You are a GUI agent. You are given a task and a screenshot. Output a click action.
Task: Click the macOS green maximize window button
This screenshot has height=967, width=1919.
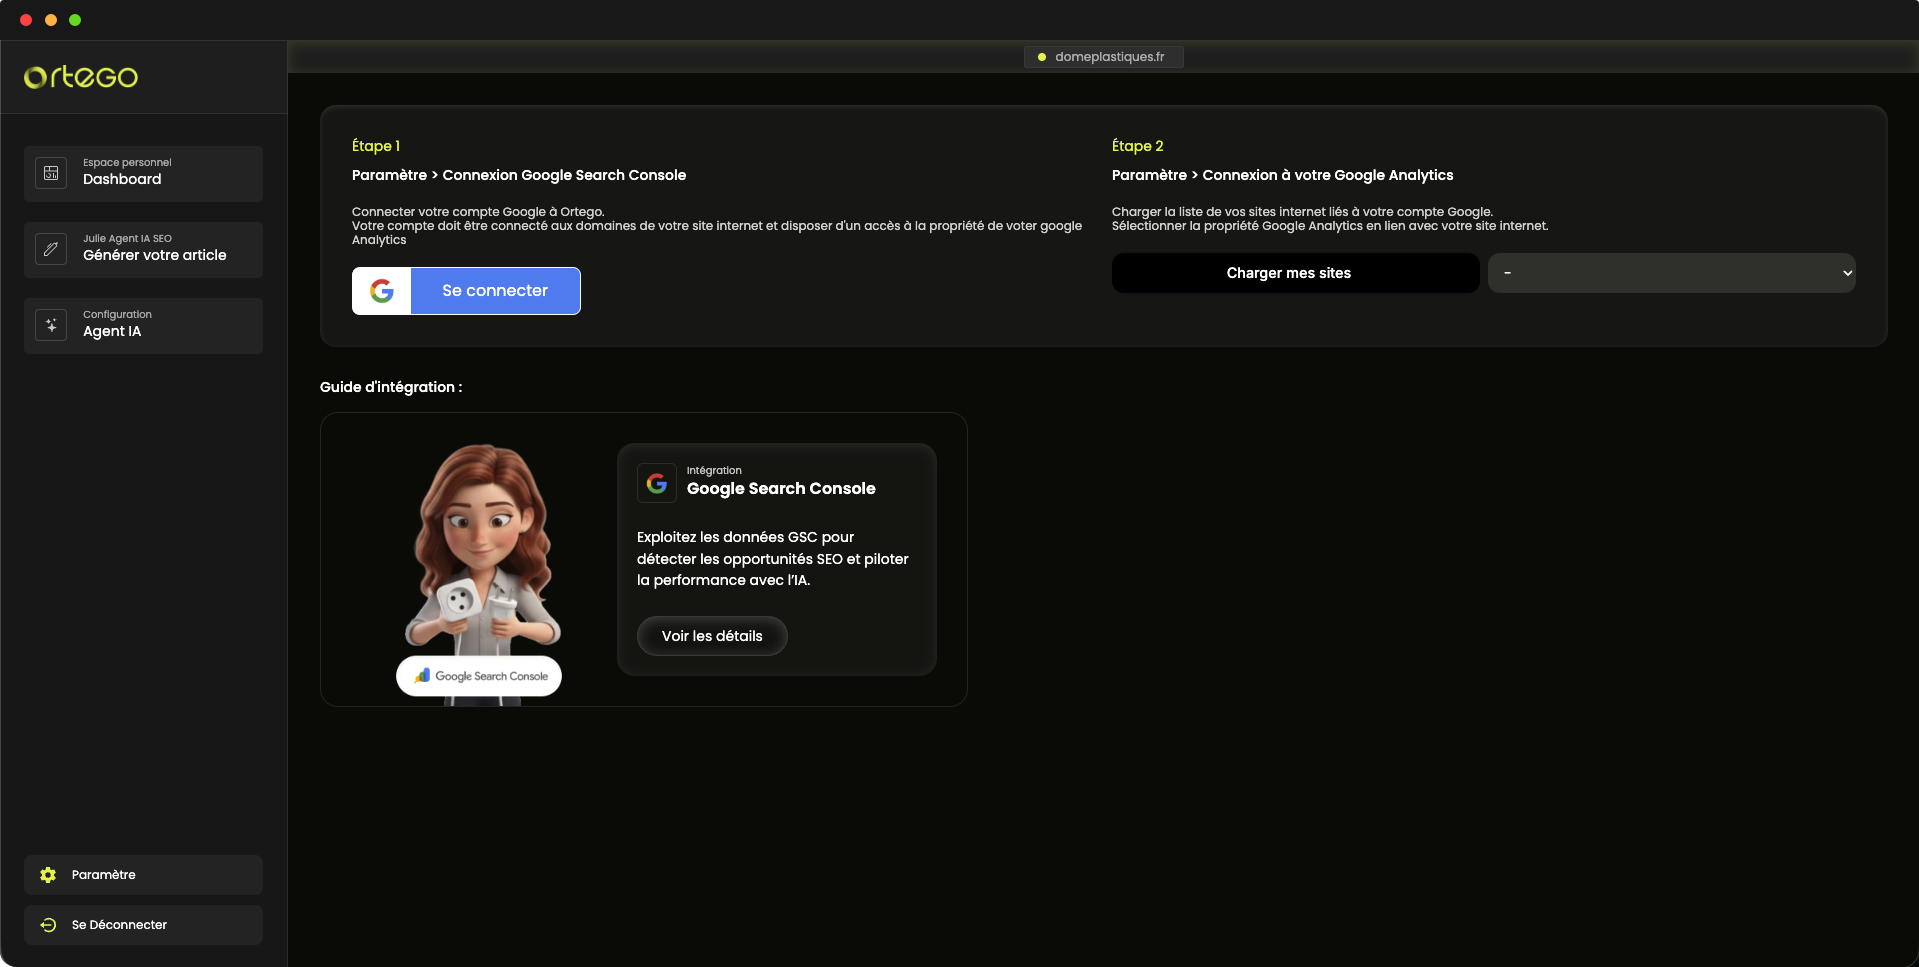tap(75, 20)
